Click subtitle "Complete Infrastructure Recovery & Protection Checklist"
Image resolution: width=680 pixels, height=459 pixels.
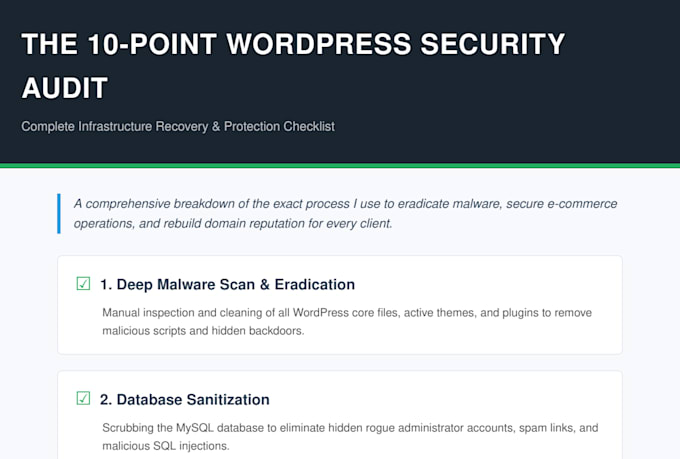[178, 126]
